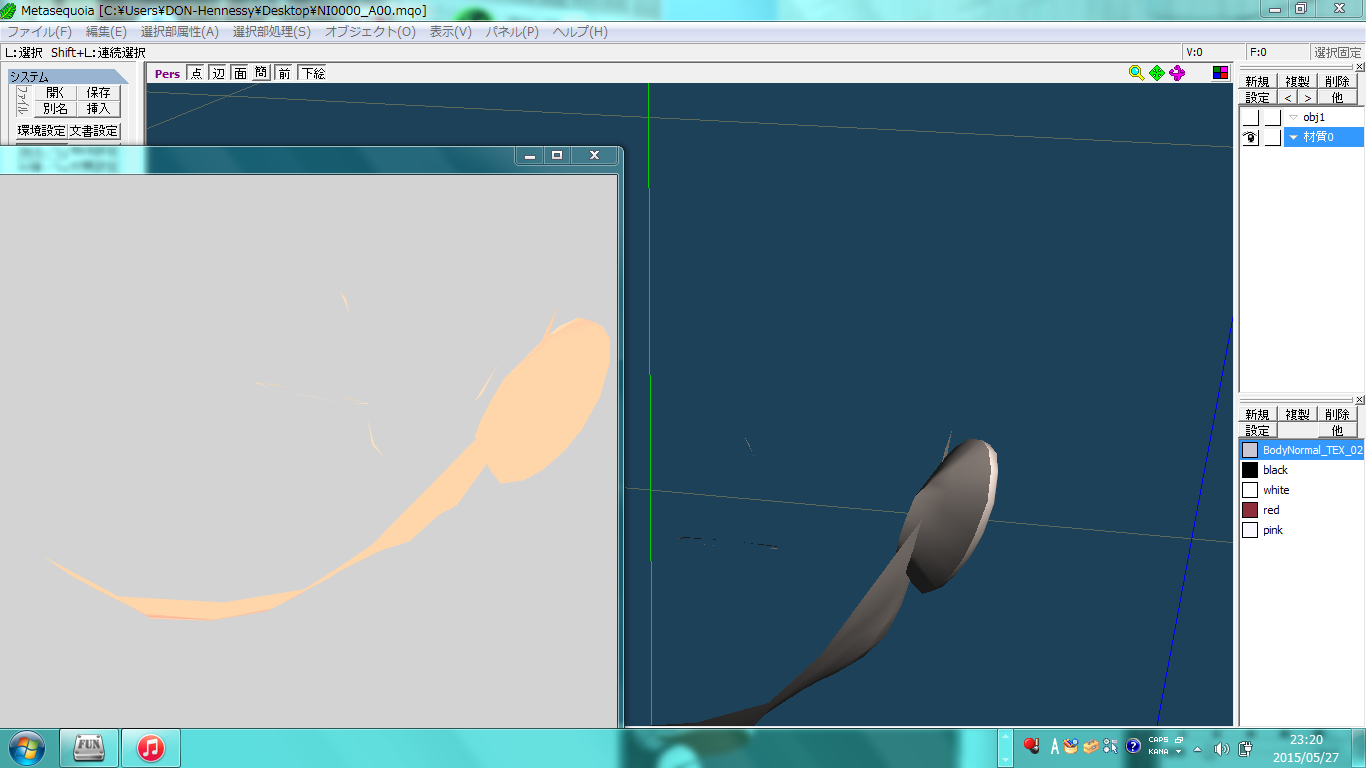Click the yellow magnifier zoom icon
This screenshot has height=768, width=1366.
[x=1136, y=73]
